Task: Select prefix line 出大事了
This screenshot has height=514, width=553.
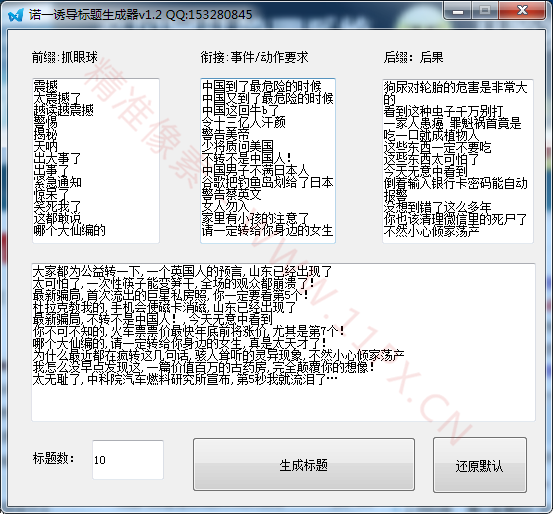Action: coord(57,158)
